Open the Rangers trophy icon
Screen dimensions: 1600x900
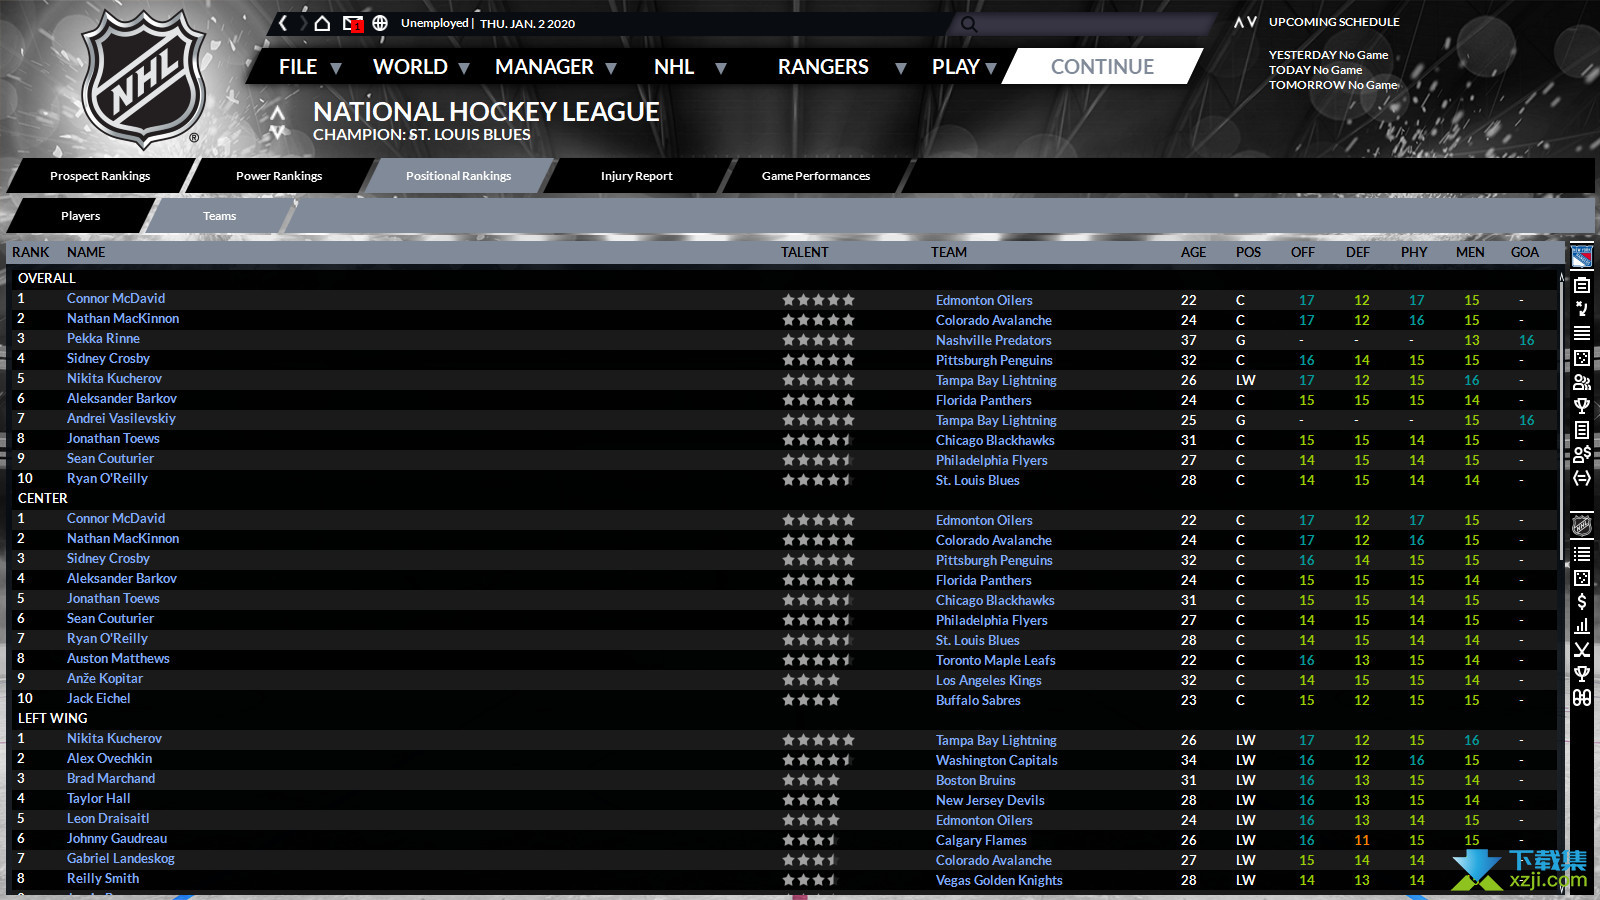click(1582, 406)
